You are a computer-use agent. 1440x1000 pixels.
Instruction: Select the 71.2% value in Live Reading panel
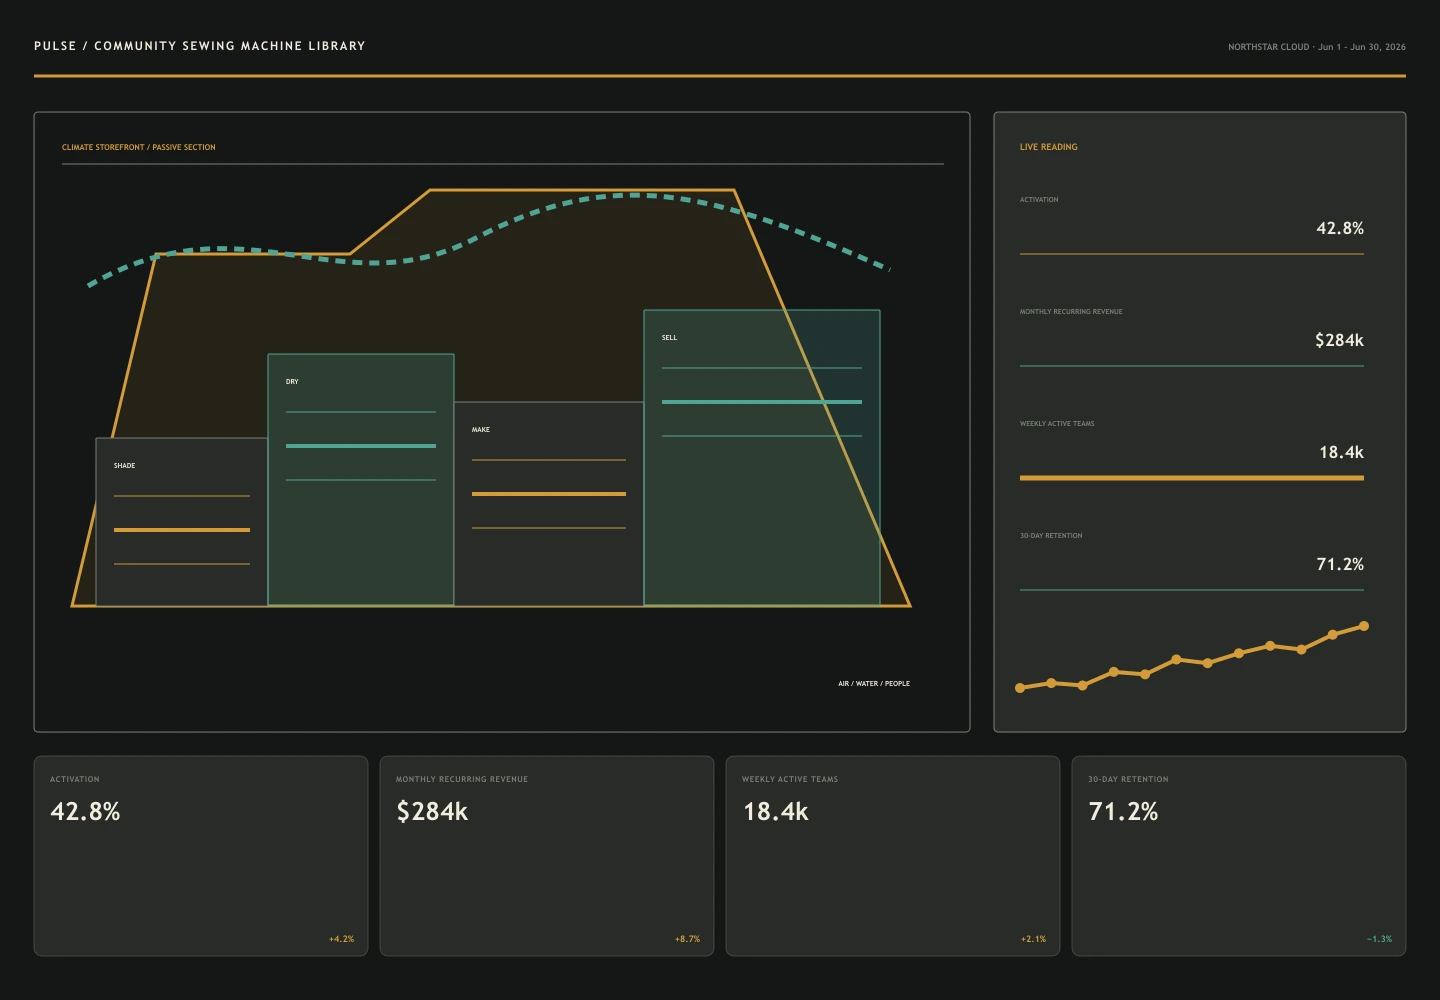1340,564
